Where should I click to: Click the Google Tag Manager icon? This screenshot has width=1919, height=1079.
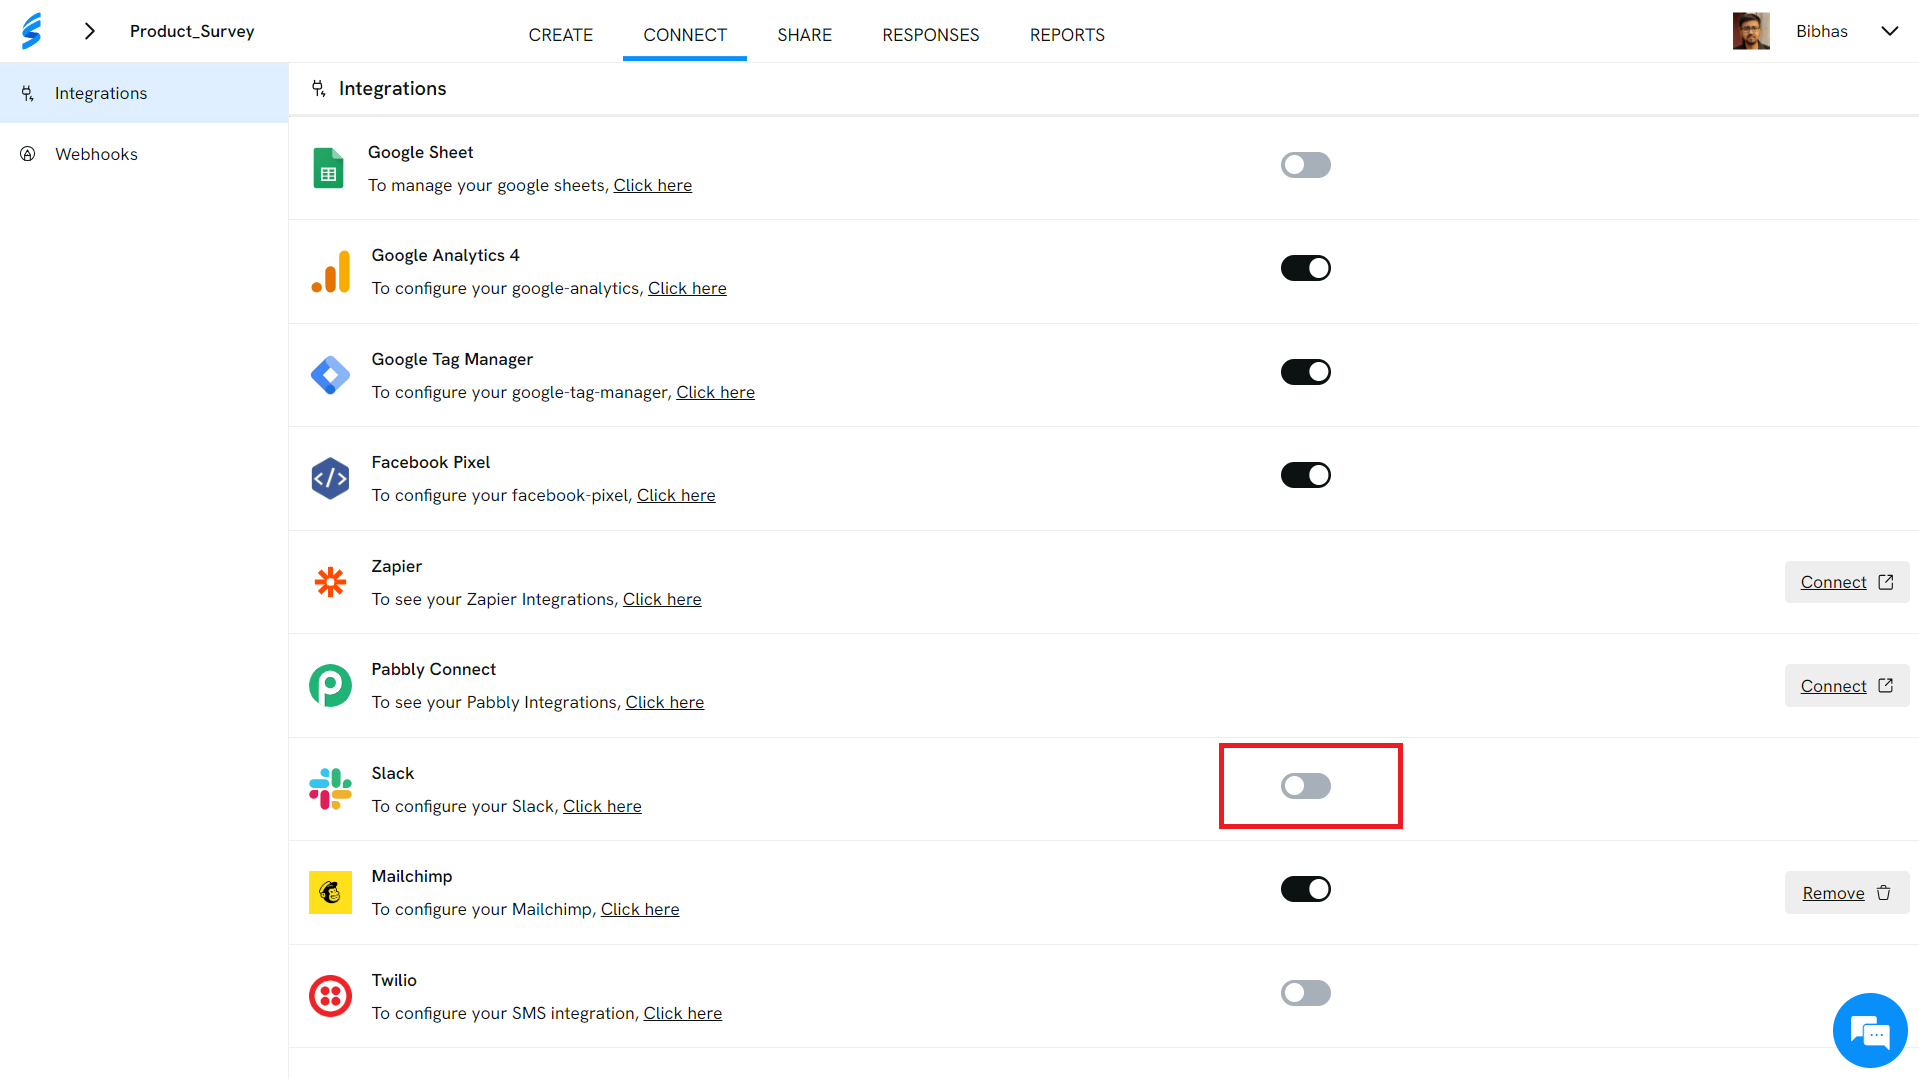pos(330,375)
